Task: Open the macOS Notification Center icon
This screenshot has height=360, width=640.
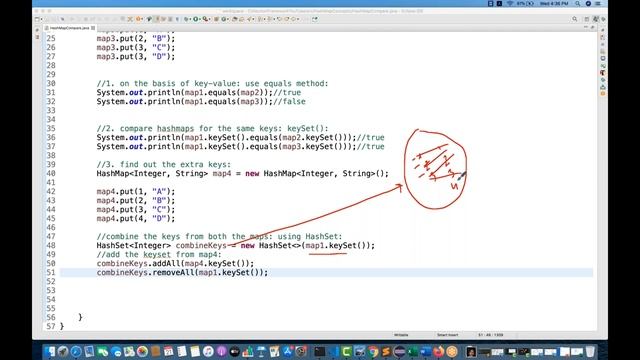Action: click(598, 3)
